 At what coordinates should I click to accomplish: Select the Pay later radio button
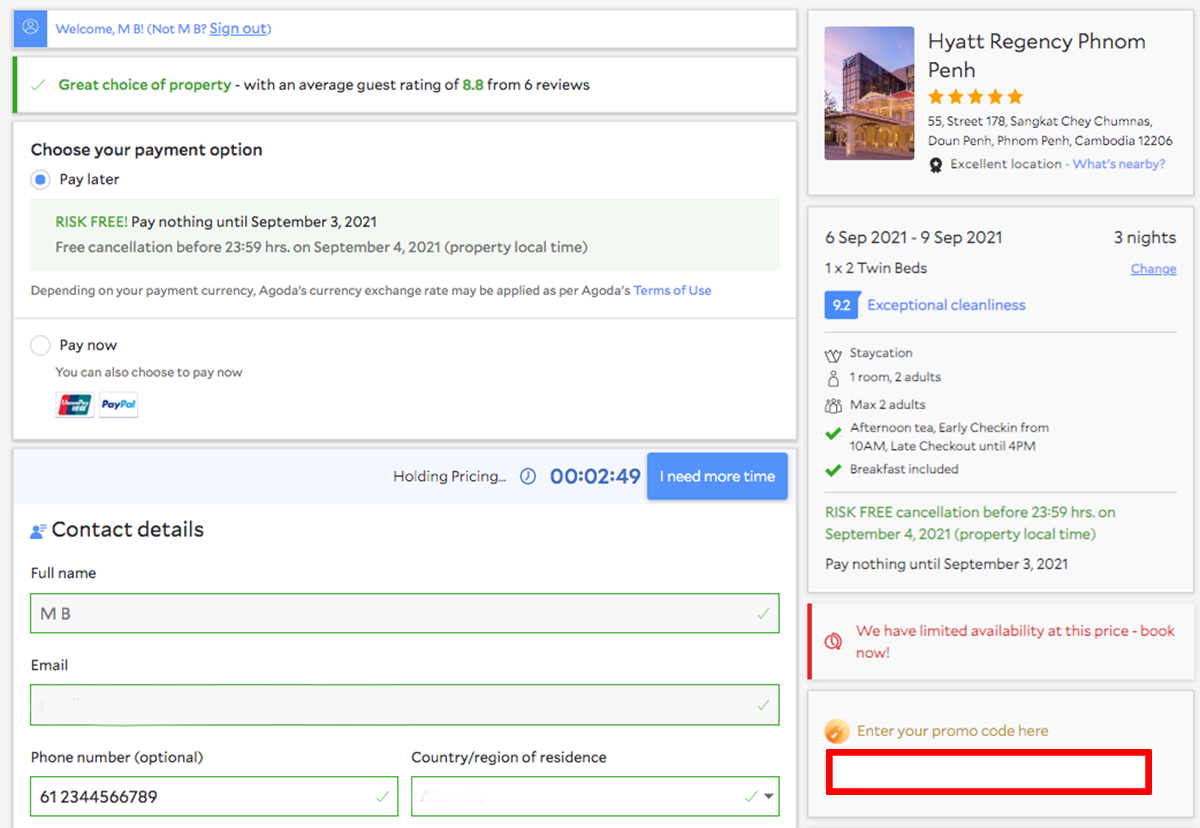pyautogui.click(x=40, y=180)
